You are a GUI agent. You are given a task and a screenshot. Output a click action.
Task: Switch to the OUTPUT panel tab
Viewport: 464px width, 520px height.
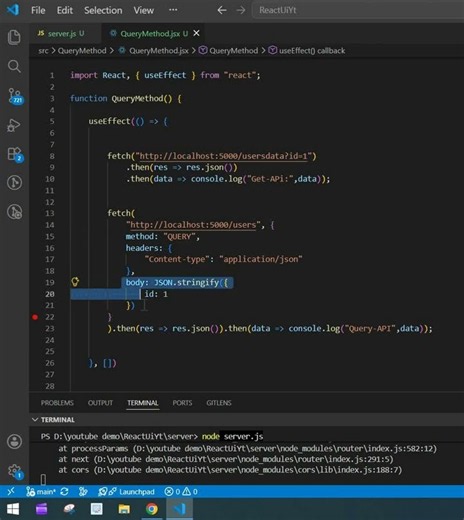[x=100, y=403]
